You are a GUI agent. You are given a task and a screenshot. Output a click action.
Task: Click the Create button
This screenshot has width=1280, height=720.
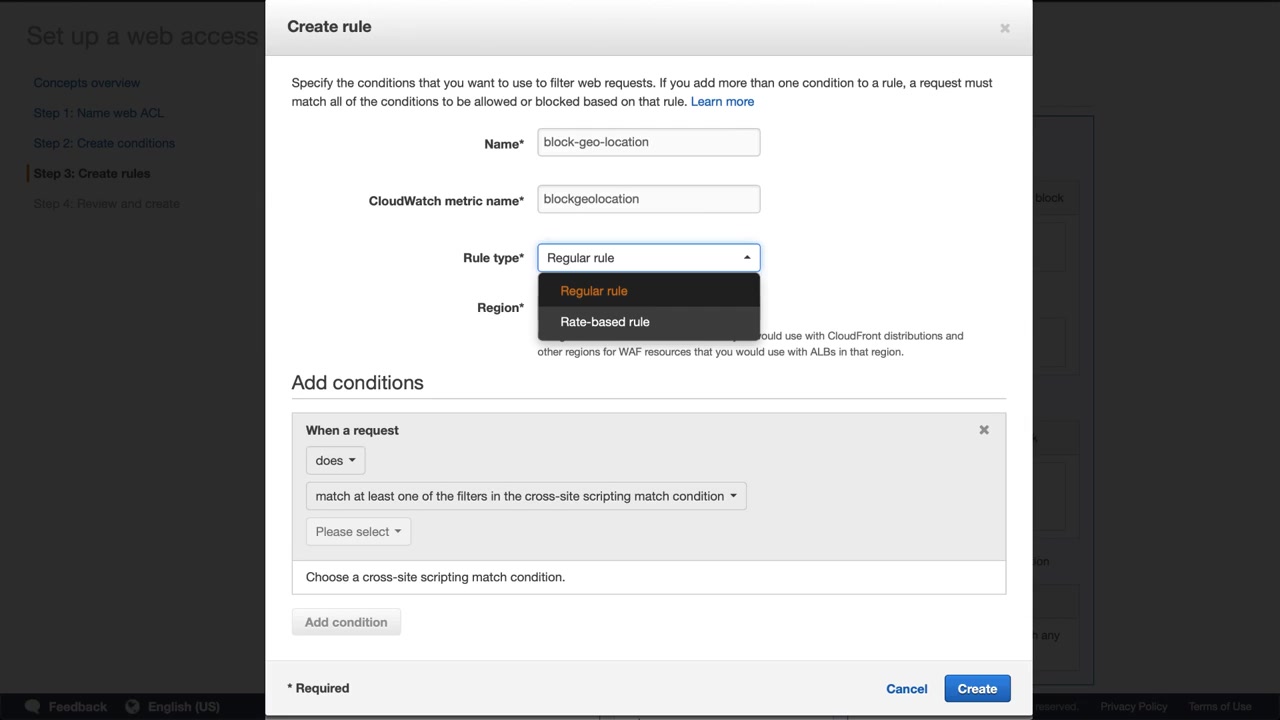tap(977, 689)
